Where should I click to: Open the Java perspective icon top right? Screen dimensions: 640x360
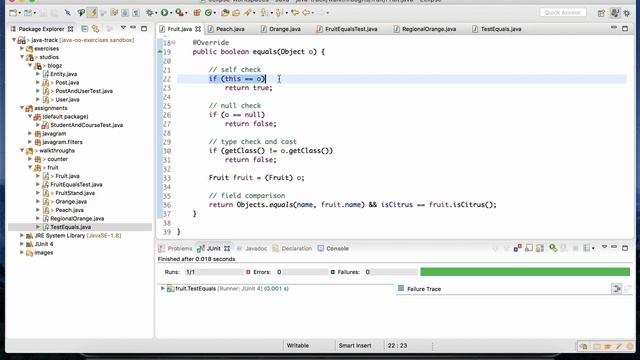tap(615, 13)
